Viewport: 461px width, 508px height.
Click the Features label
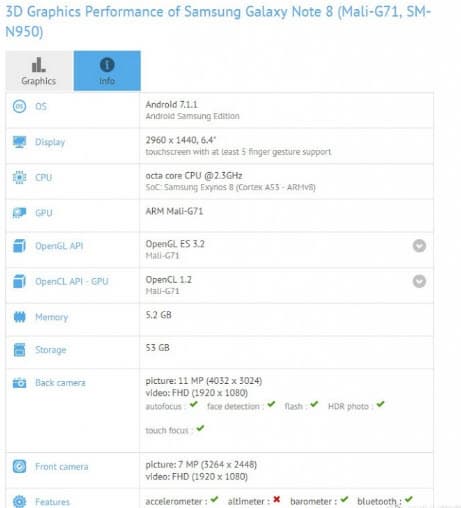click(52, 502)
